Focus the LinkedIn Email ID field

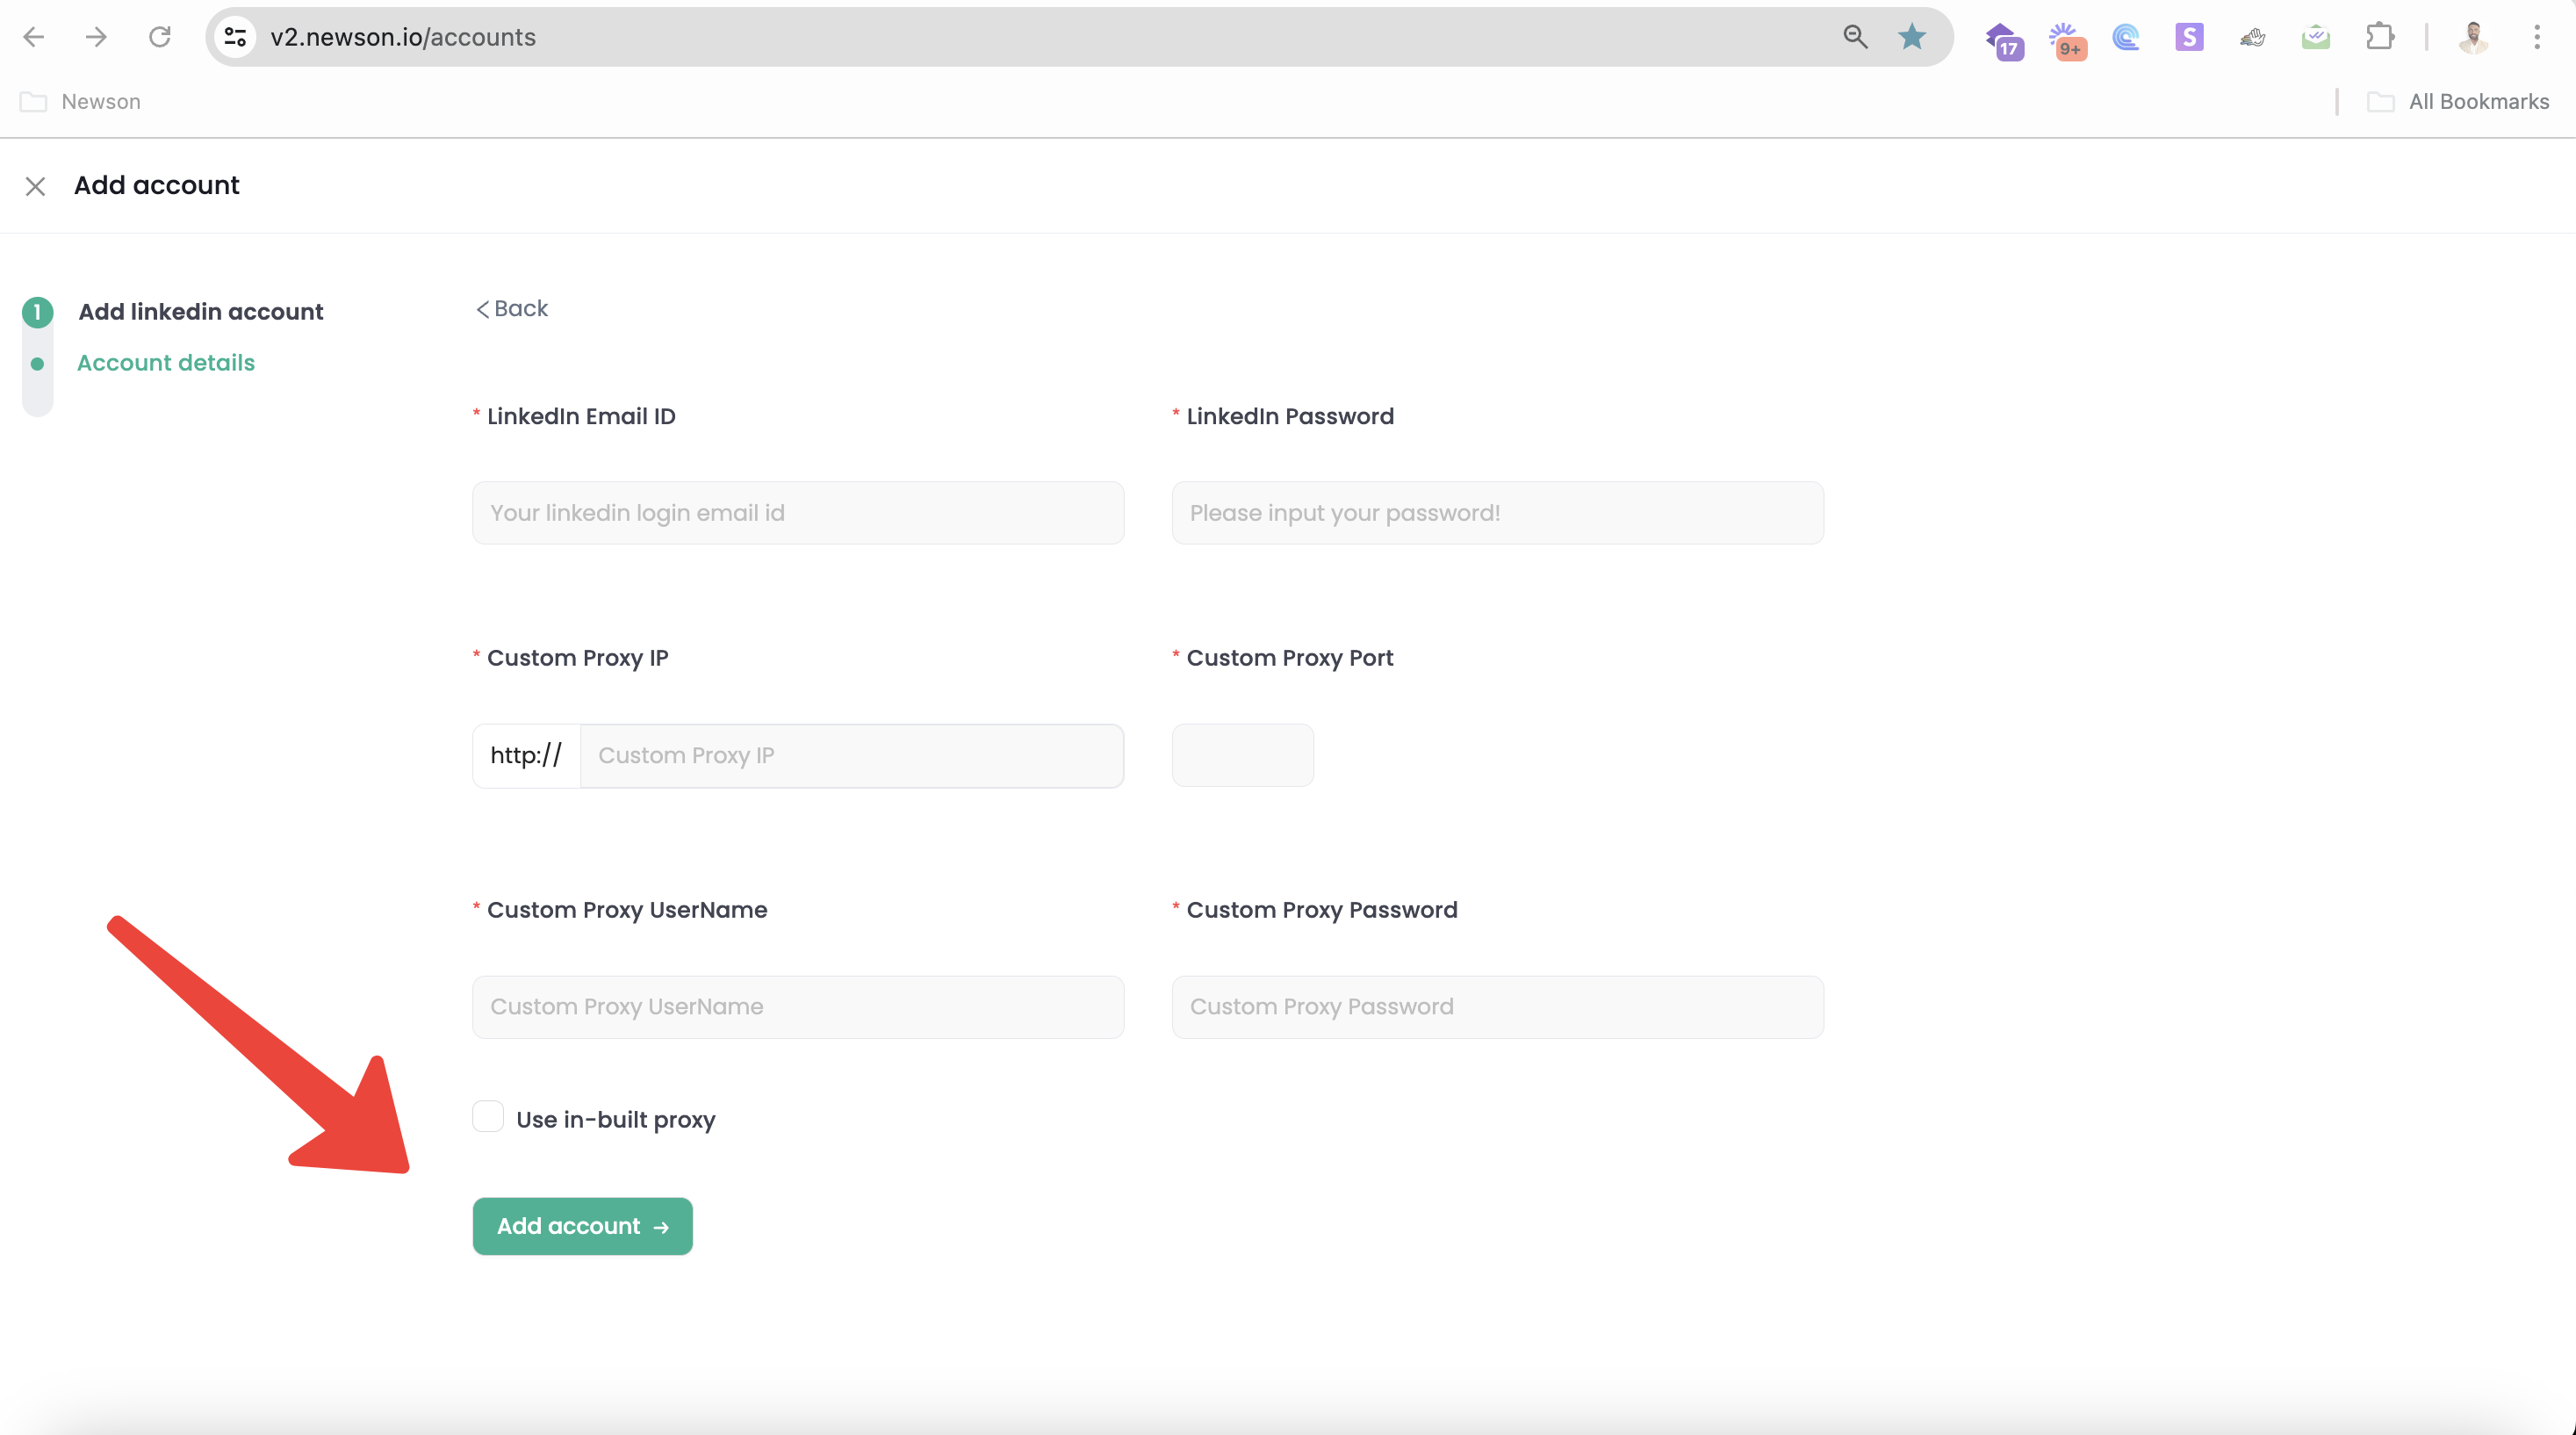coord(798,513)
